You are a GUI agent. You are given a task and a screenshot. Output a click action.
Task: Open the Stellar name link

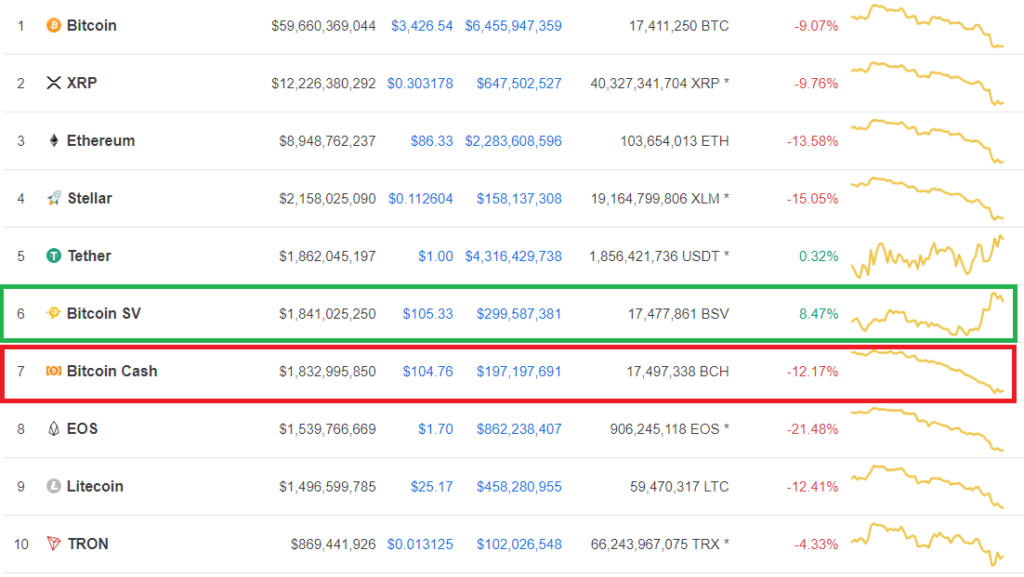pyautogui.click(x=89, y=198)
